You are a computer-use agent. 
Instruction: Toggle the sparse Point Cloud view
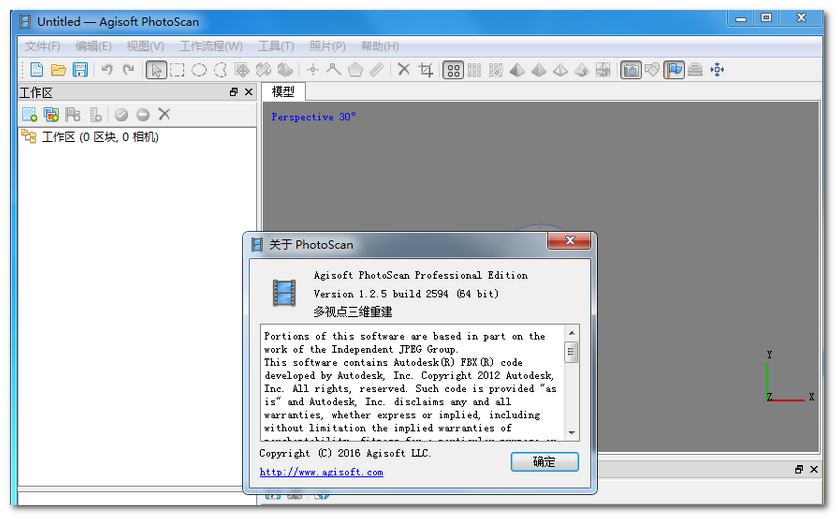coord(453,70)
